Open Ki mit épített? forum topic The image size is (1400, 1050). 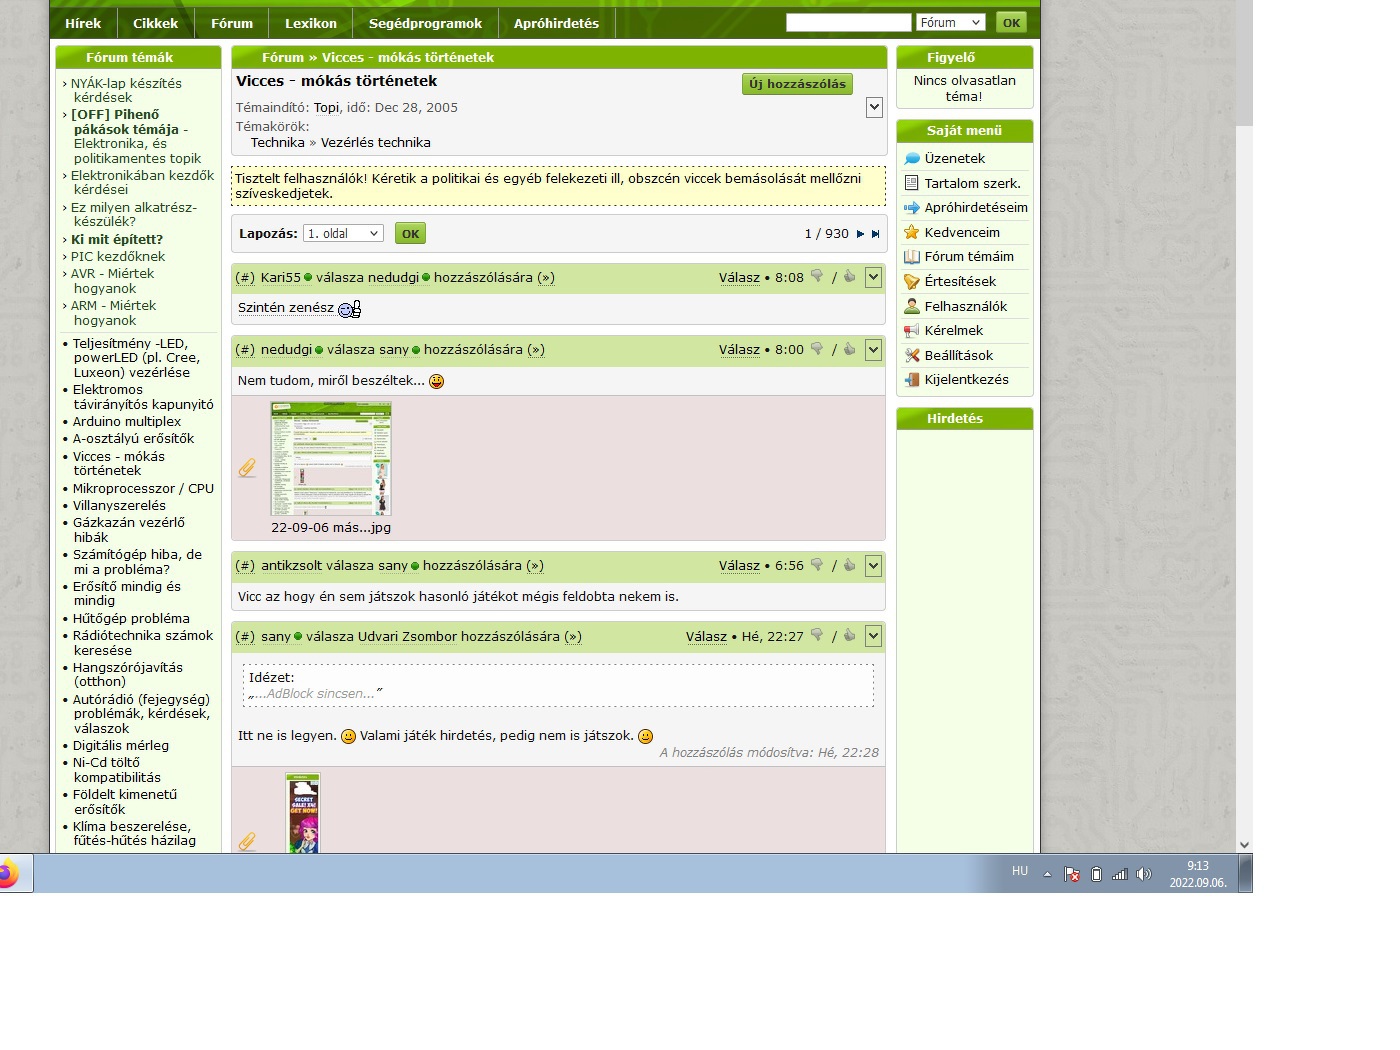click(x=117, y=240)
